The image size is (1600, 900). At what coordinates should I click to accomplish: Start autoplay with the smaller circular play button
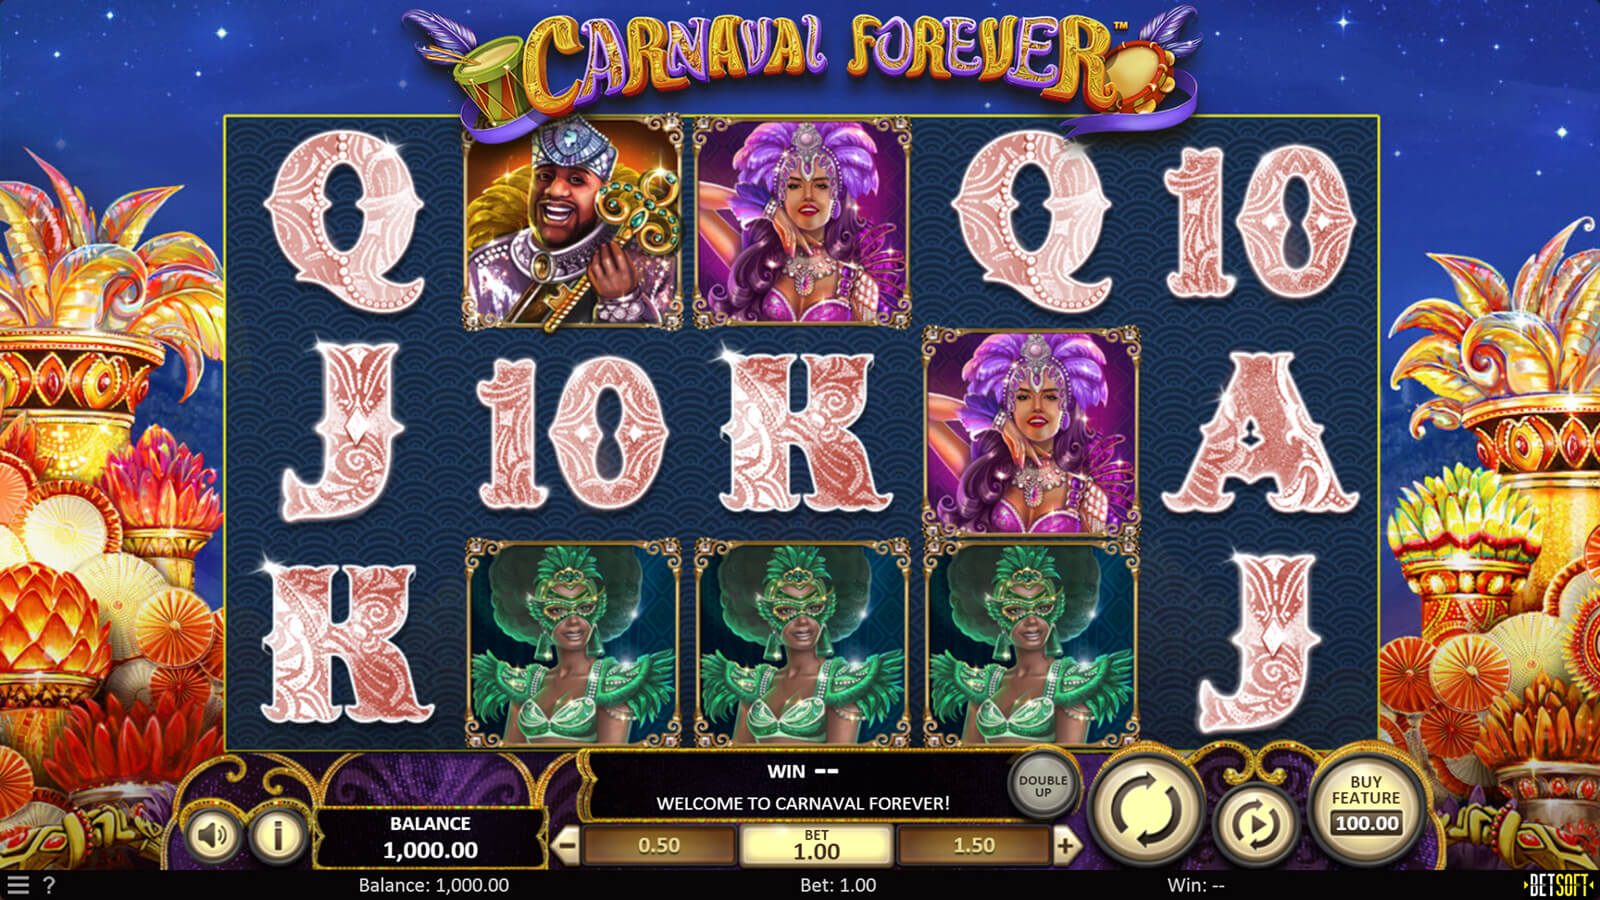[1254, 824]
